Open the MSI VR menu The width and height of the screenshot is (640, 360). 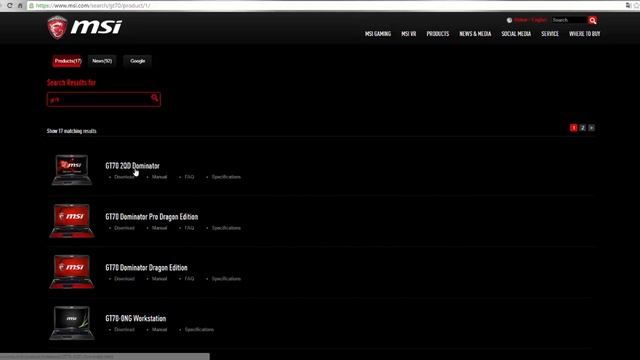409,34
